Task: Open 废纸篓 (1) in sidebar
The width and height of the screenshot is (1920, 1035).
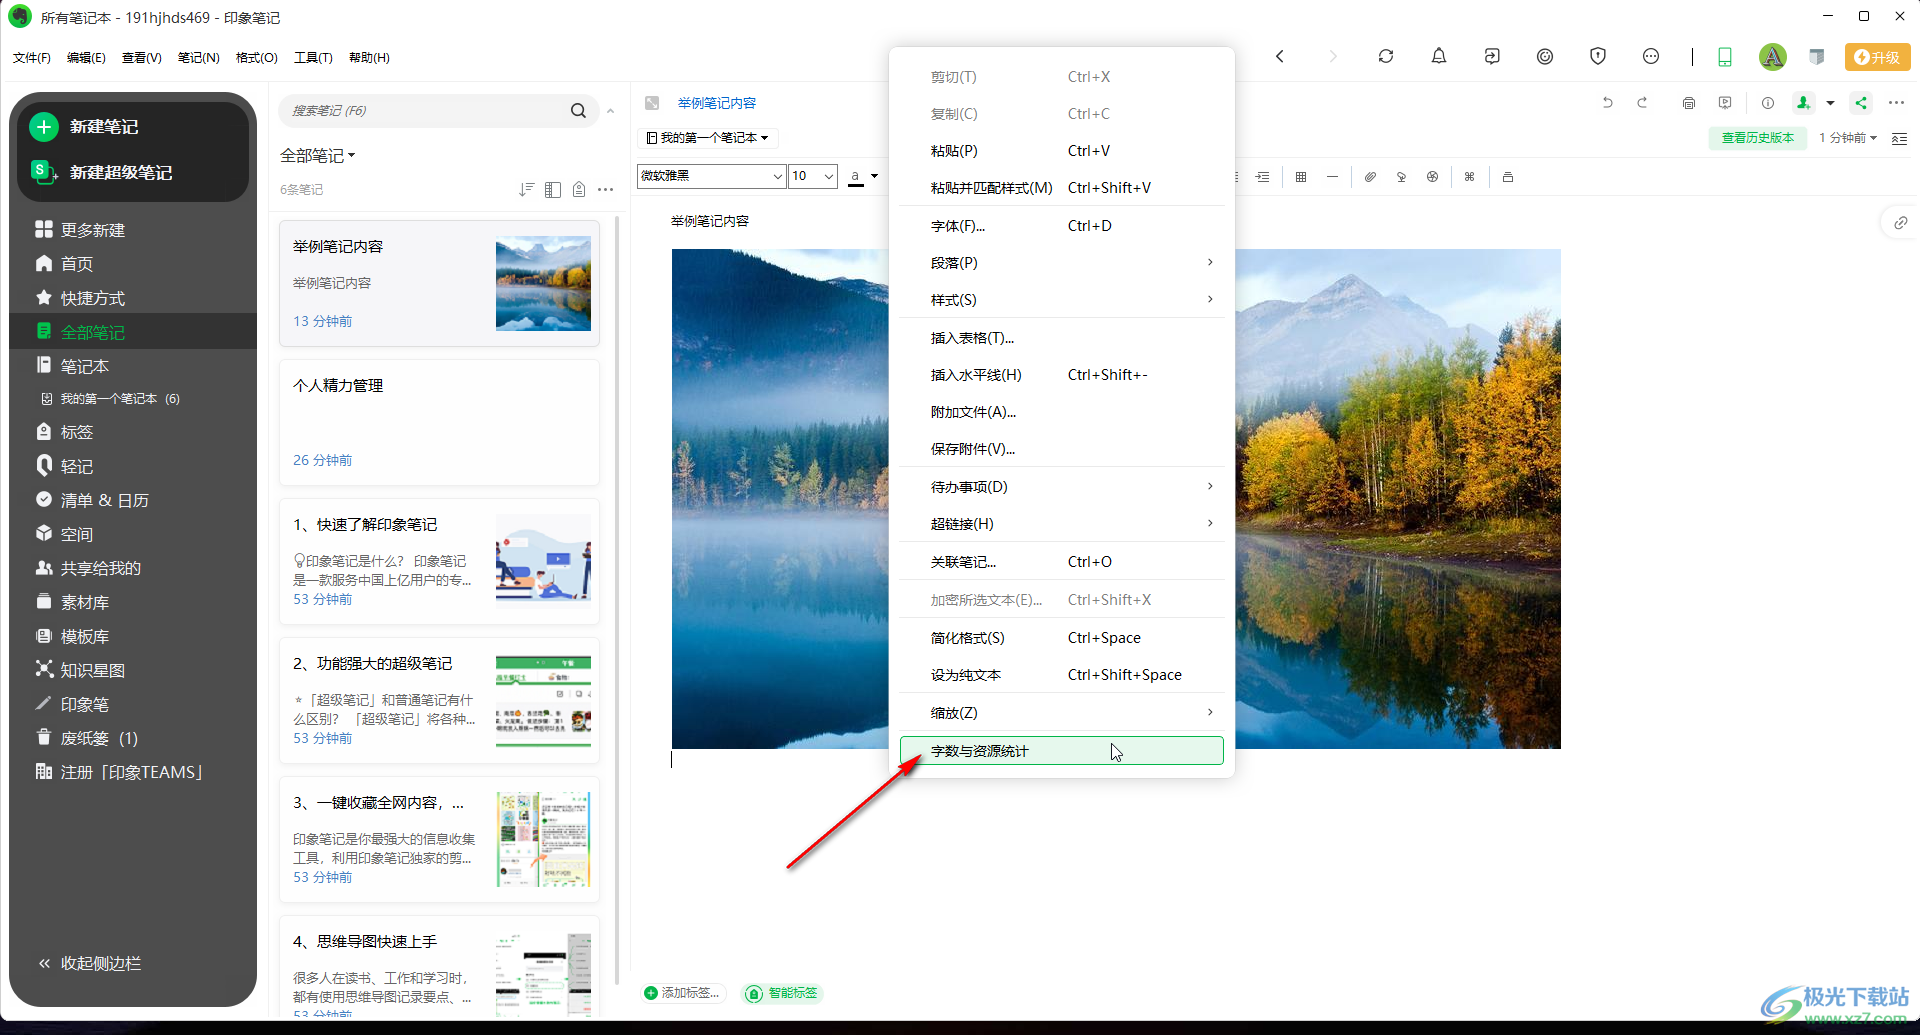Action: (87, 738)
